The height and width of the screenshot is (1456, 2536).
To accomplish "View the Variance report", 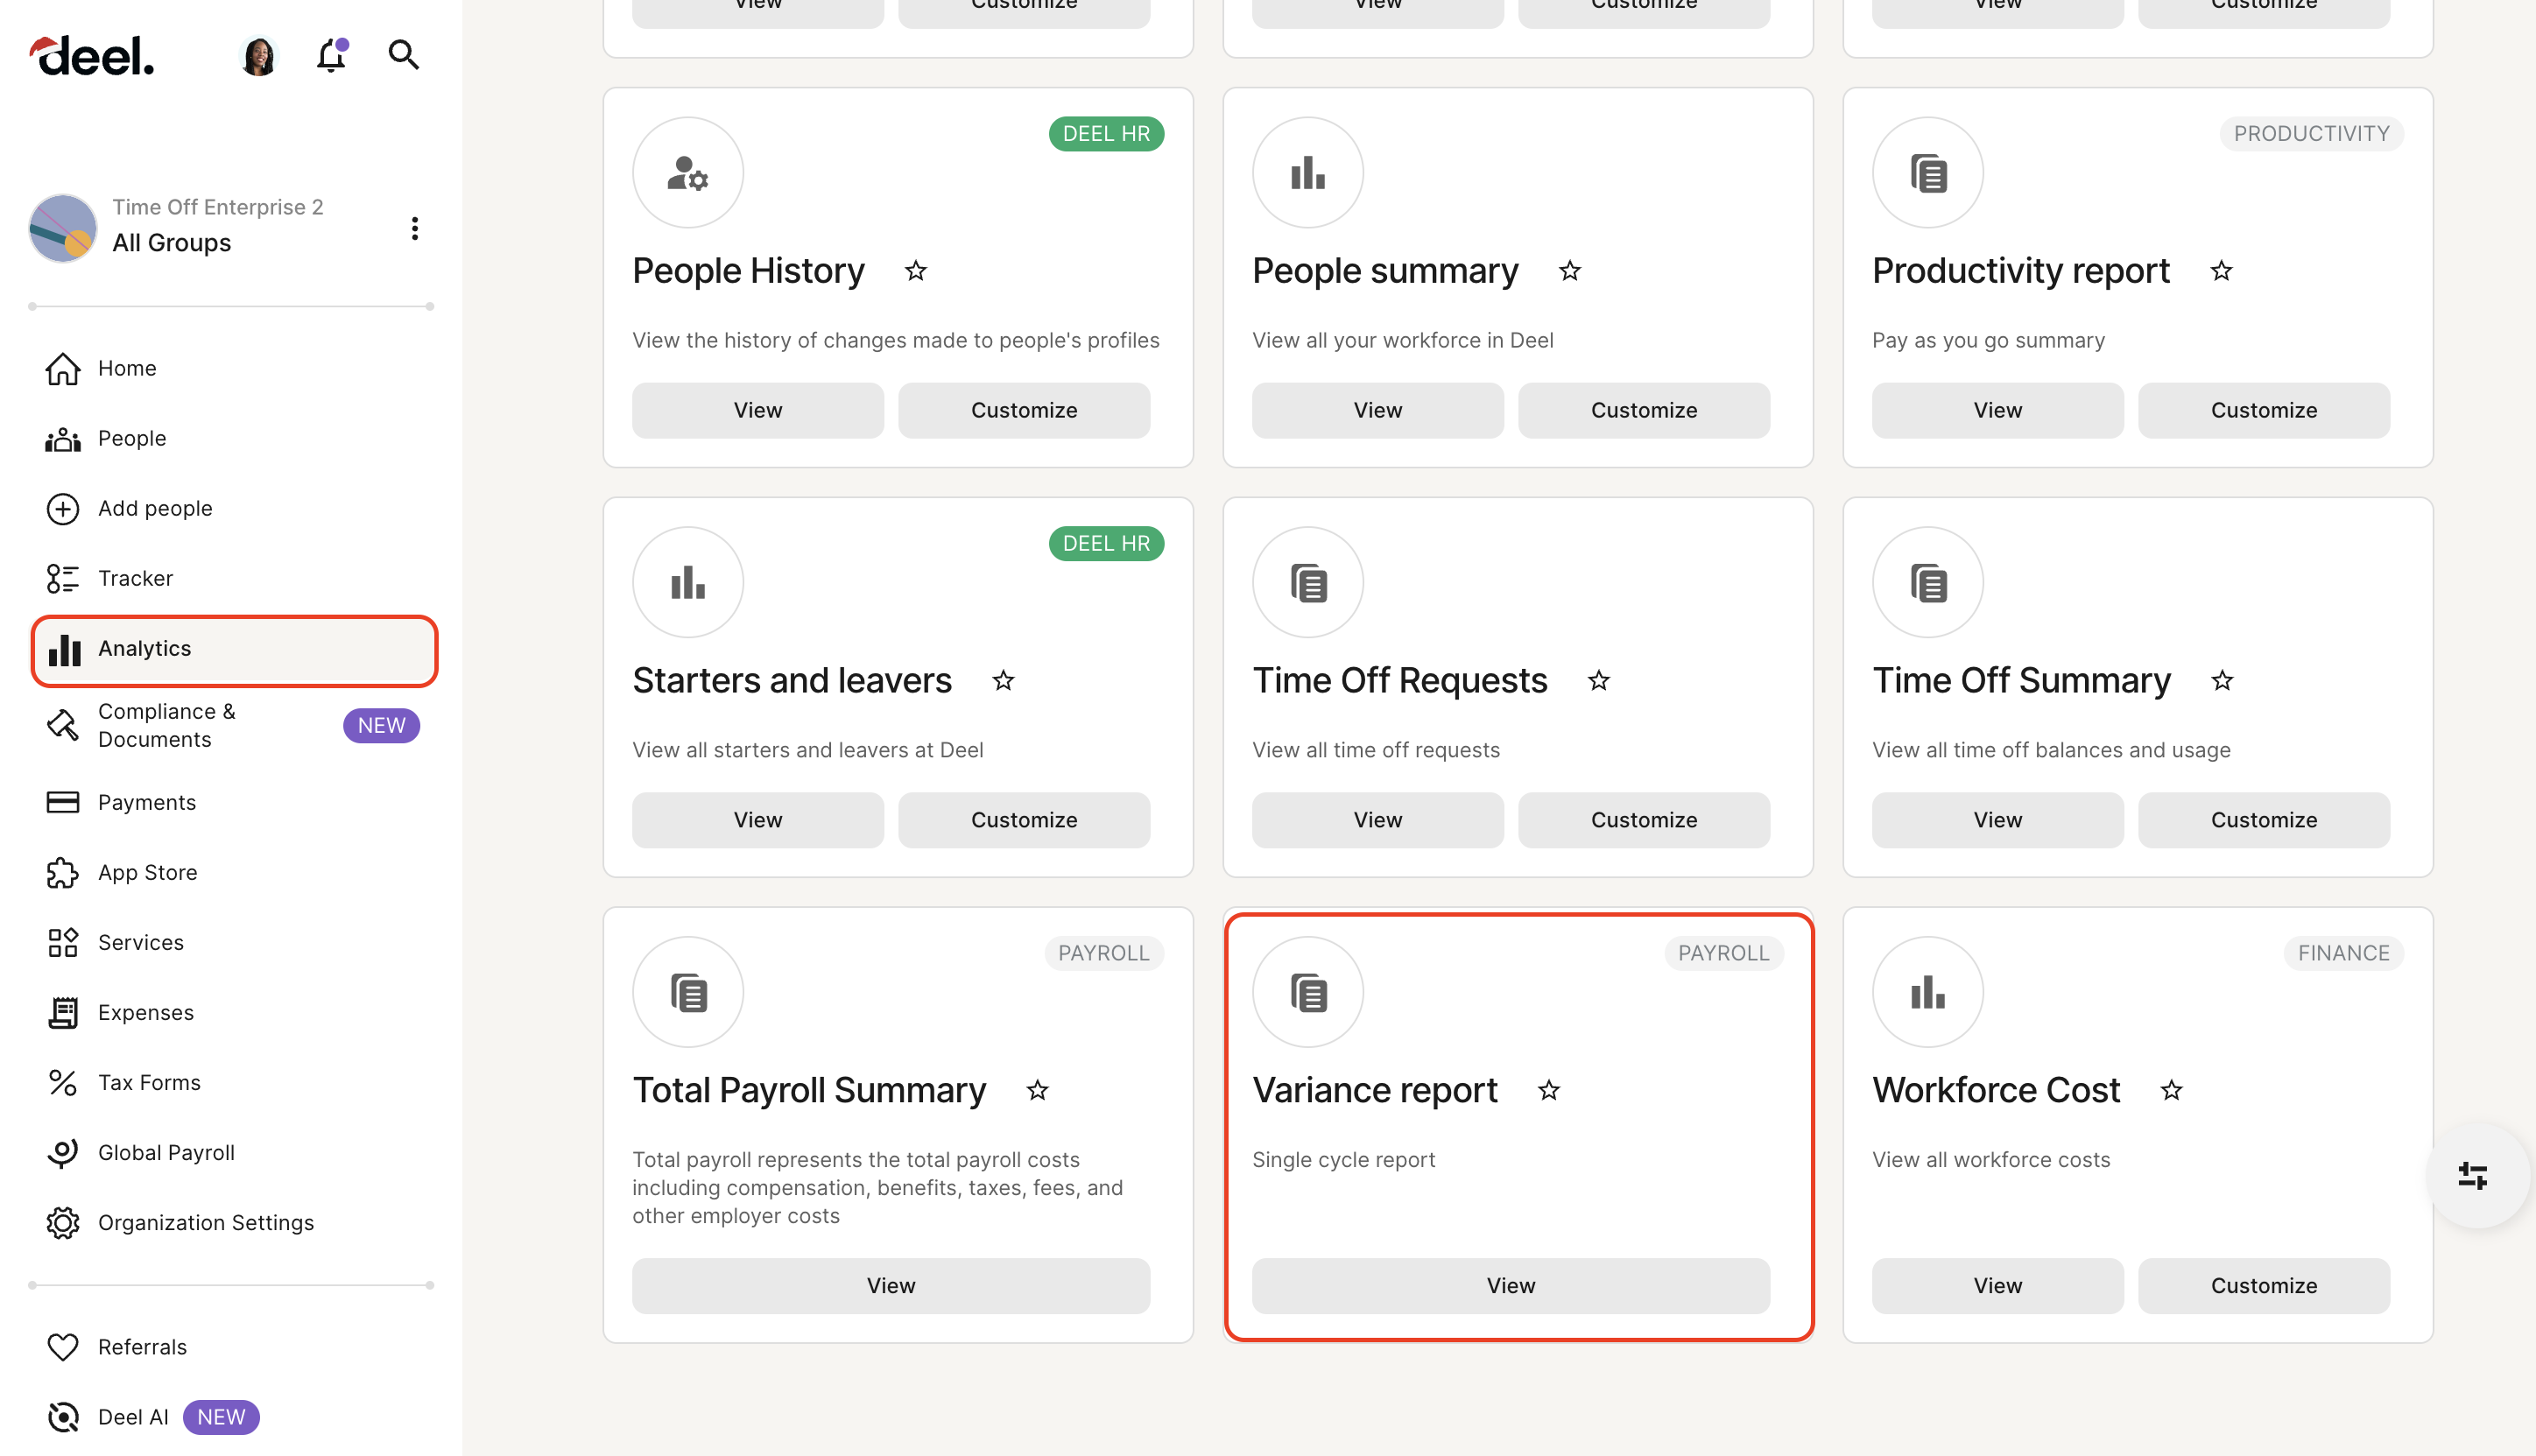I will point(1510,1286).
